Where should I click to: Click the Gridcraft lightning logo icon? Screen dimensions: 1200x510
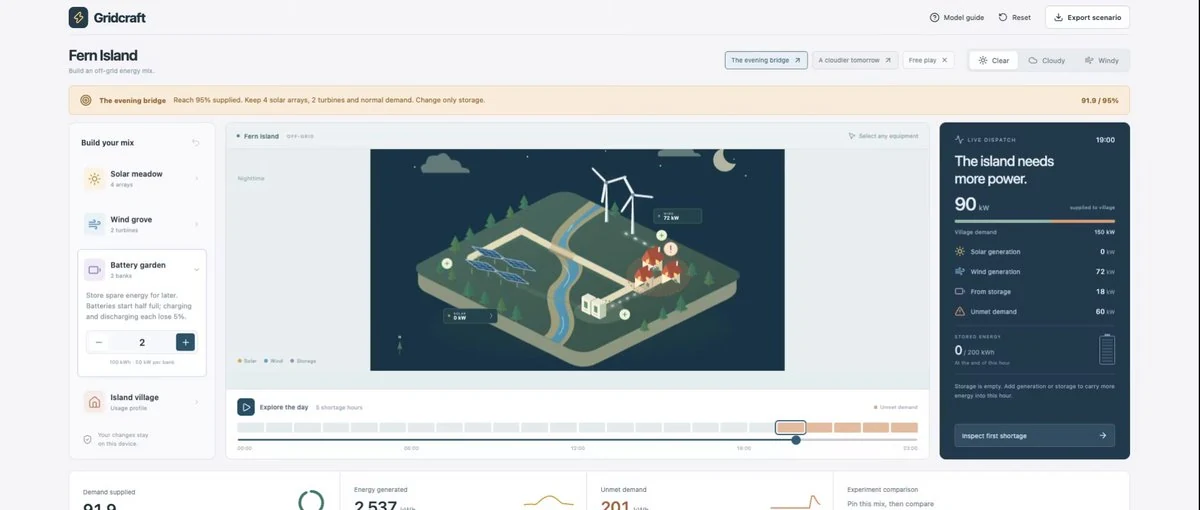pyautogui.click(x=78, y=17)
